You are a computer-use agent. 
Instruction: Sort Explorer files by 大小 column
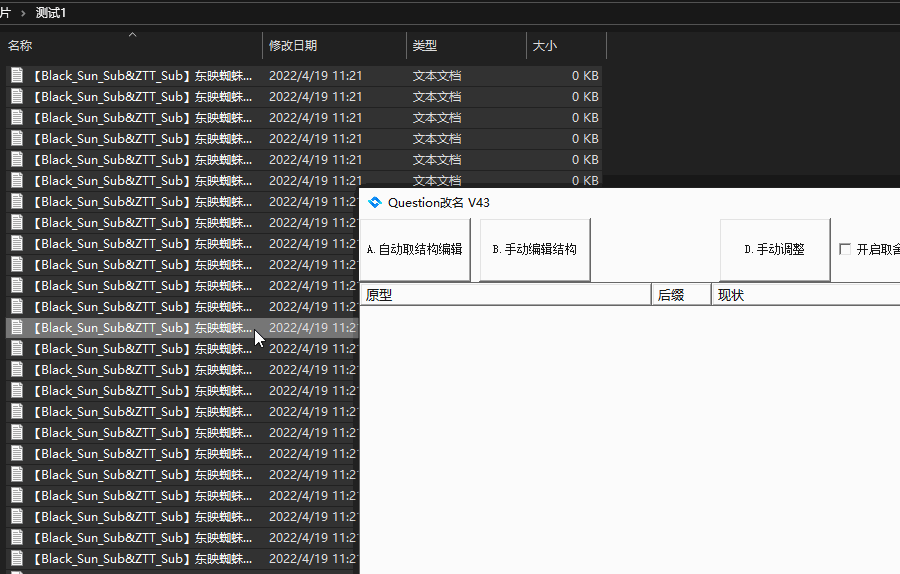[567, 45]
